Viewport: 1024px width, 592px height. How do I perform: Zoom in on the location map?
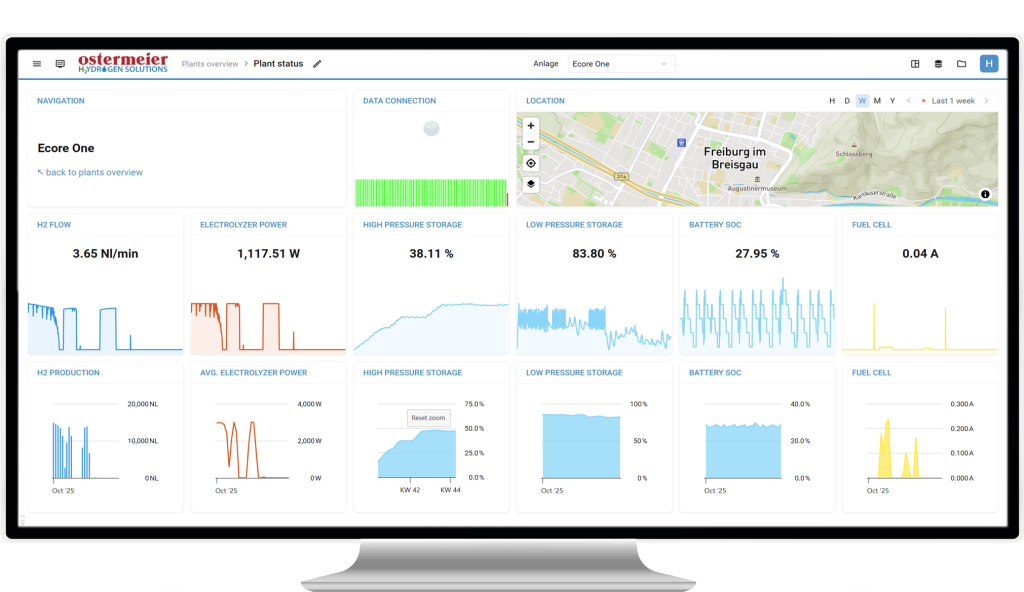530,126
